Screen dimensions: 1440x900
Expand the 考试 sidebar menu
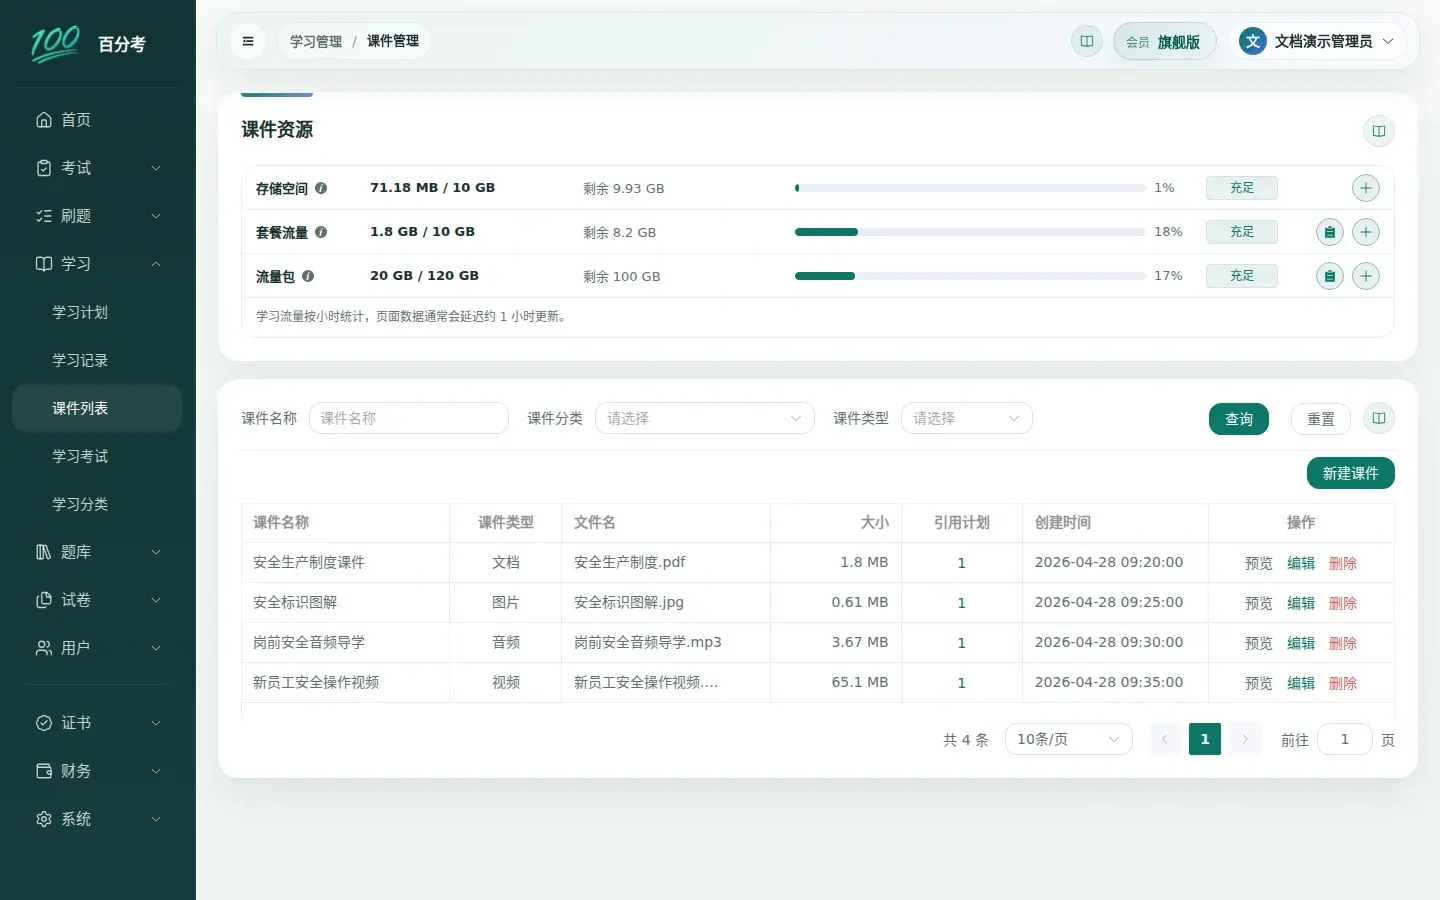pos(97,168)
